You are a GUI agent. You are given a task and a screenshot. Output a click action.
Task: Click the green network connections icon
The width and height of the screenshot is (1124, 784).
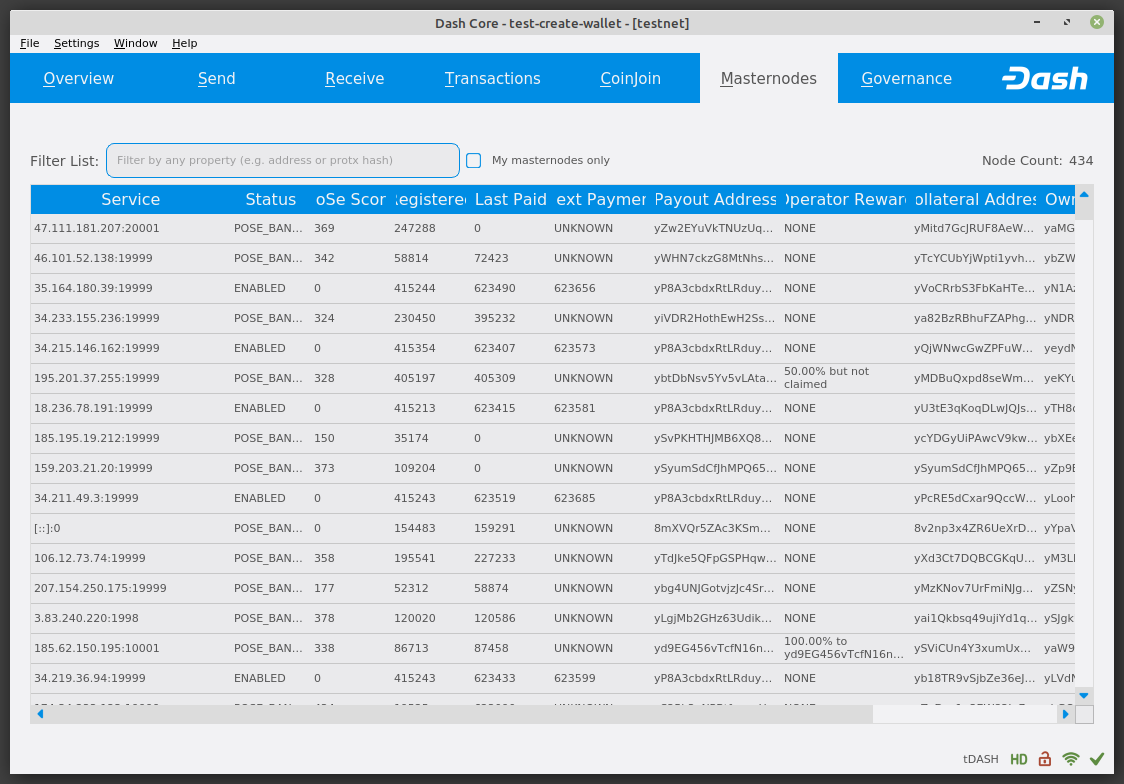(x=1071, y=759)
